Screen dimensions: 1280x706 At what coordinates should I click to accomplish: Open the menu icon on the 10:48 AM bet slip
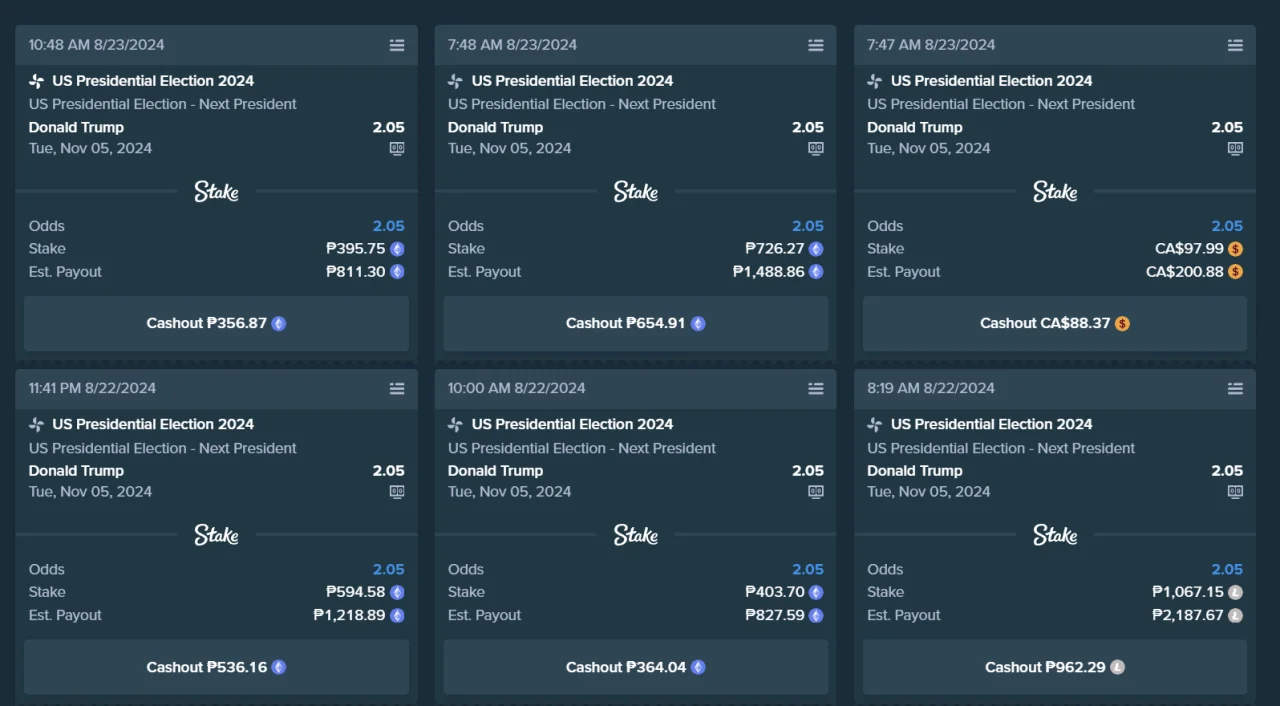tap(397, 45)
